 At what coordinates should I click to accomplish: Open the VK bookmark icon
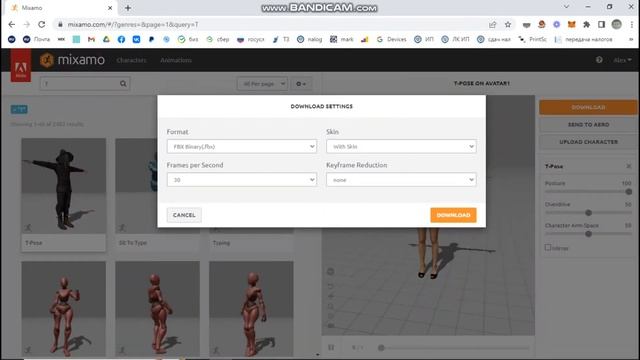(x=136, y=39)
